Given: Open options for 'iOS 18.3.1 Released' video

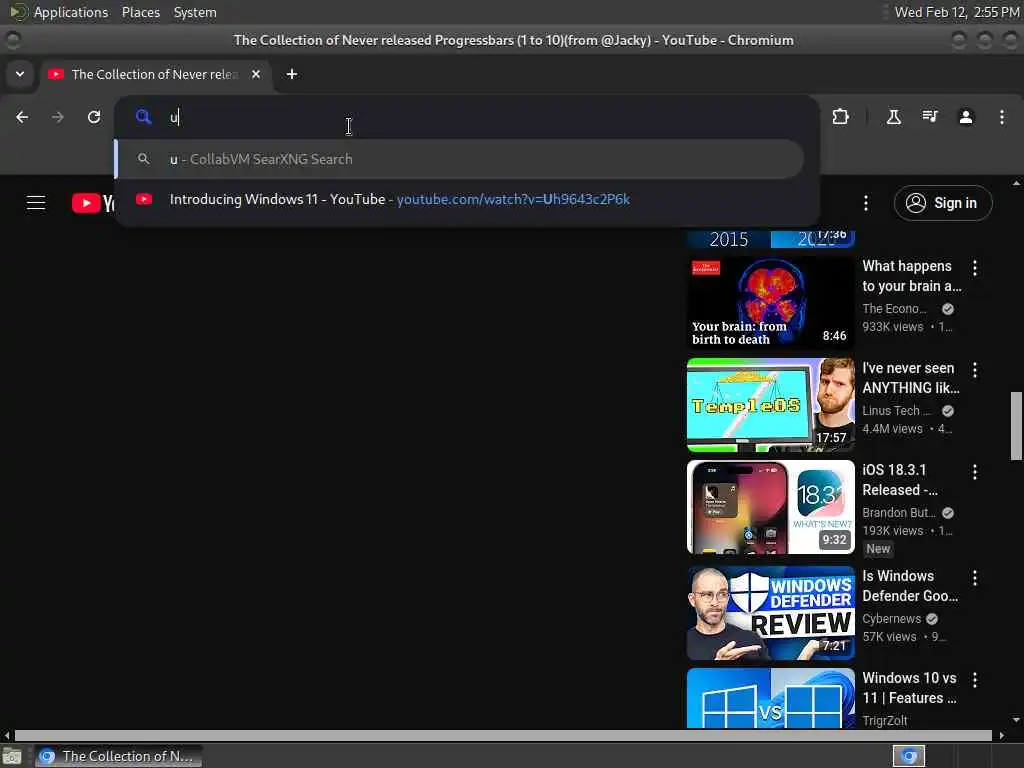Looking at the screenshot, I should point(975,472).
